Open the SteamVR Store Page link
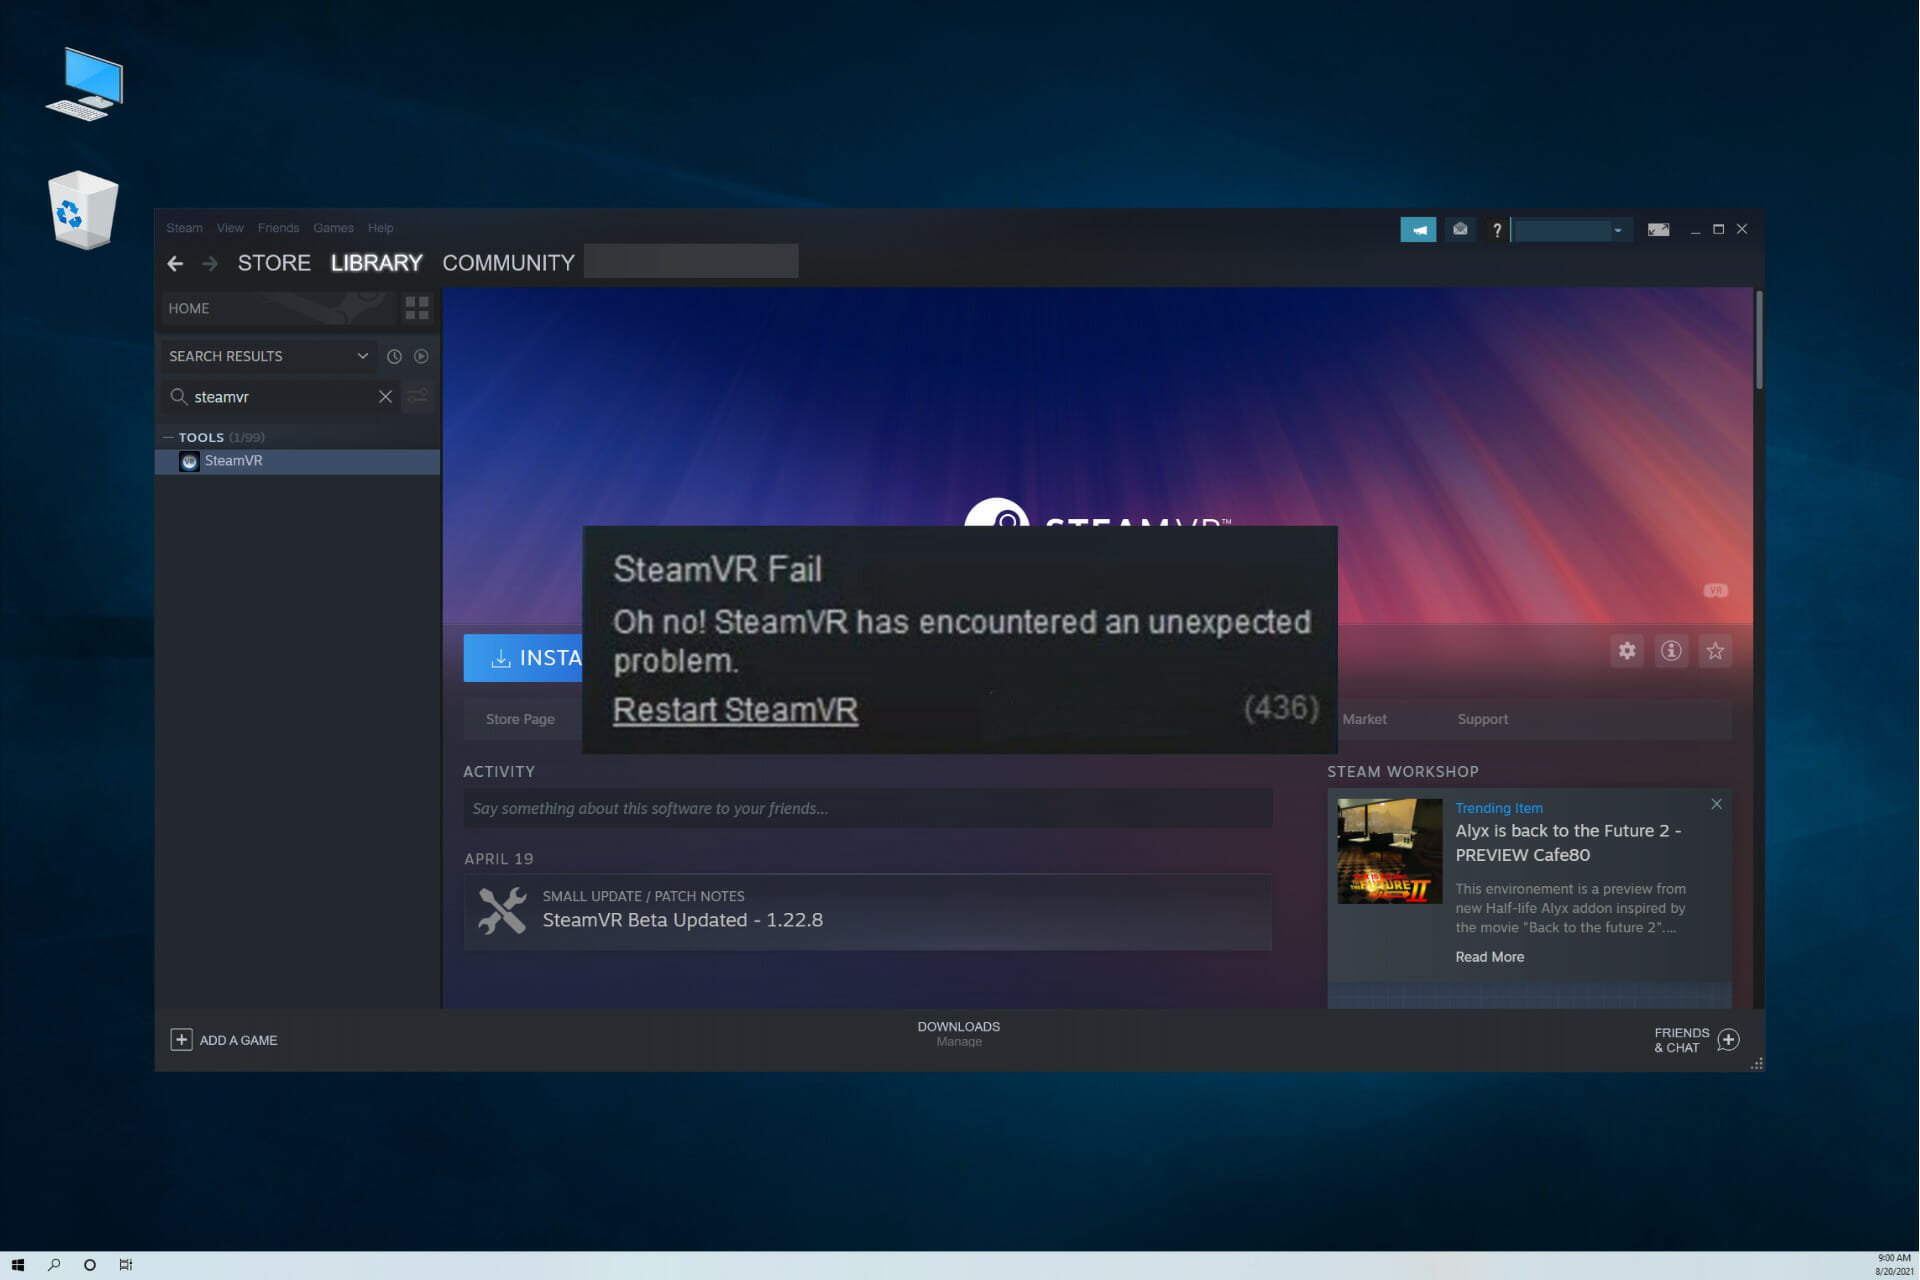1920x1280 pixels. [x=520, y=719]
